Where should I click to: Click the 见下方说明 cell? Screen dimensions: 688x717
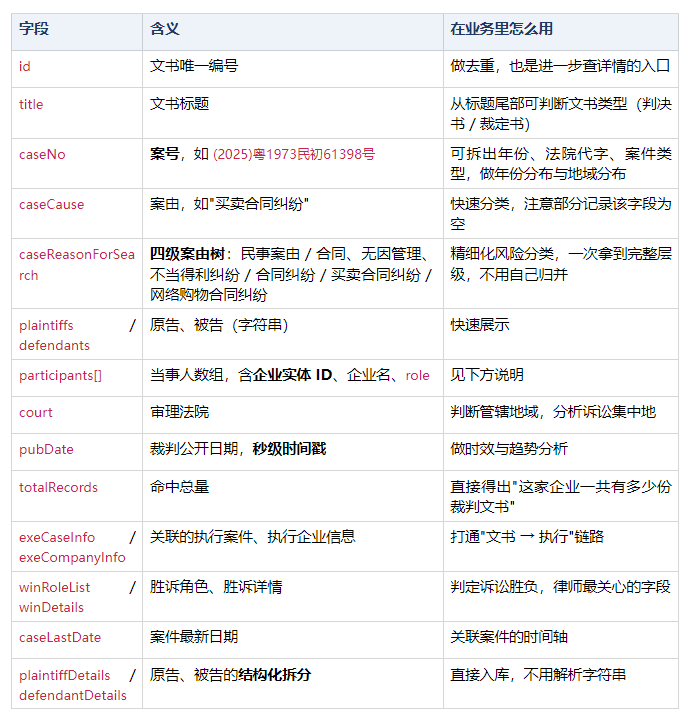point(560,378)
